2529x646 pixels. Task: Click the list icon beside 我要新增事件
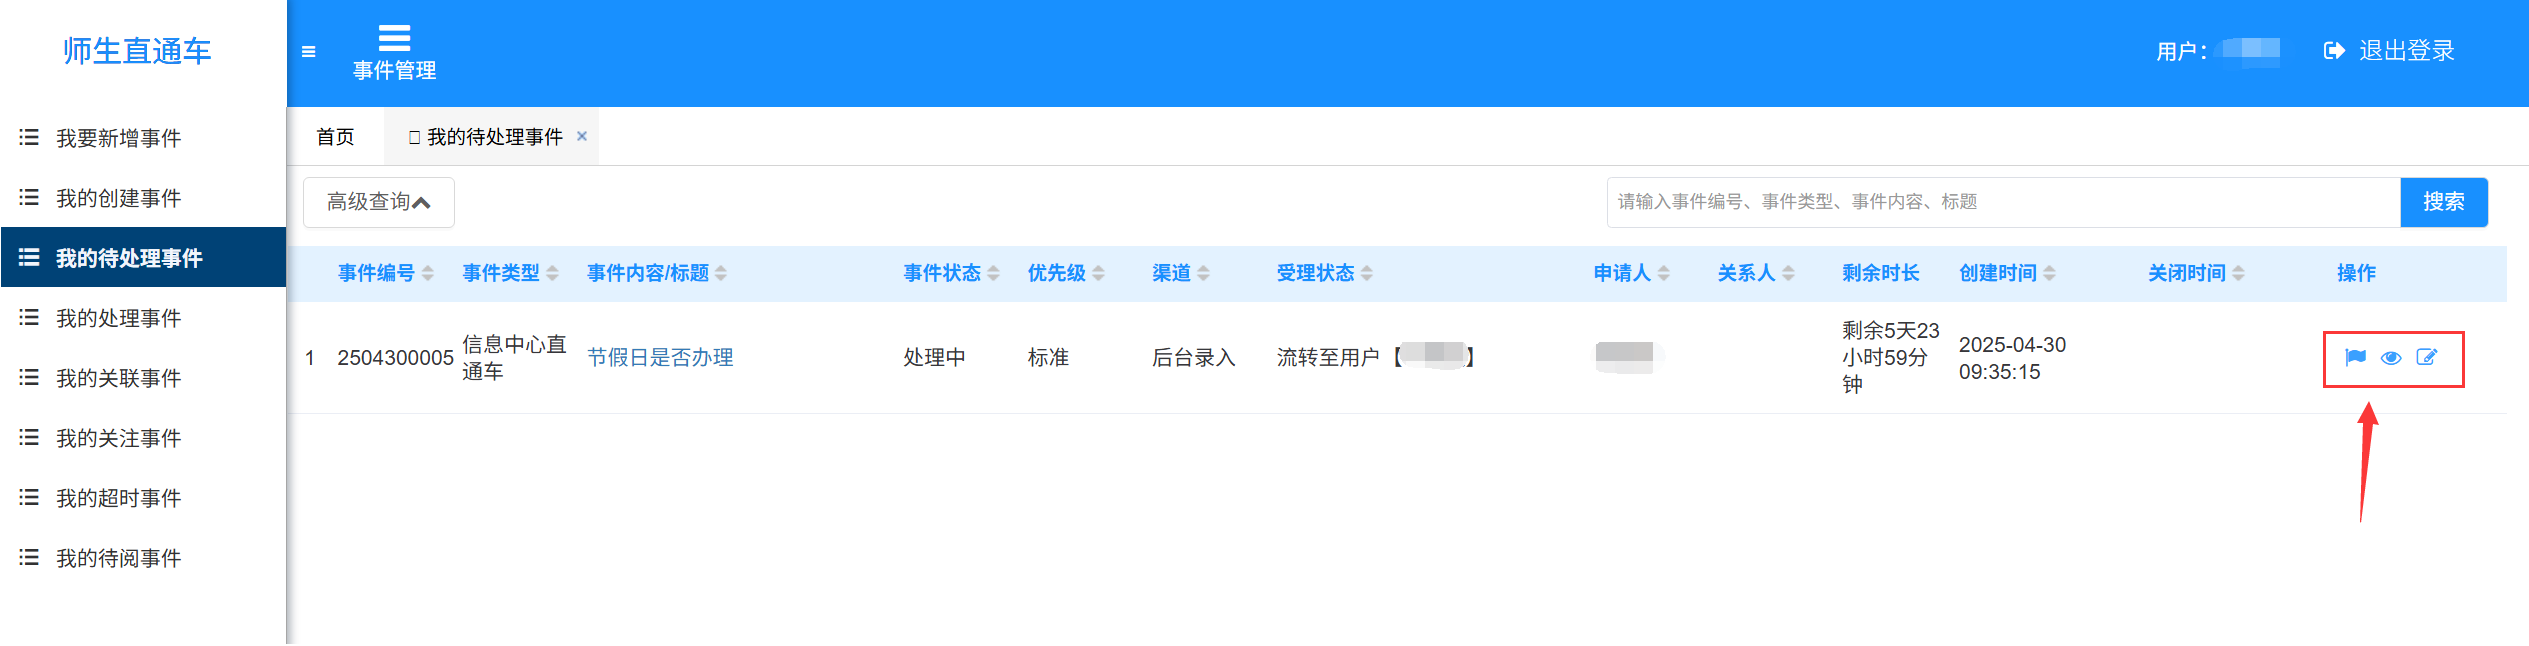29,138
